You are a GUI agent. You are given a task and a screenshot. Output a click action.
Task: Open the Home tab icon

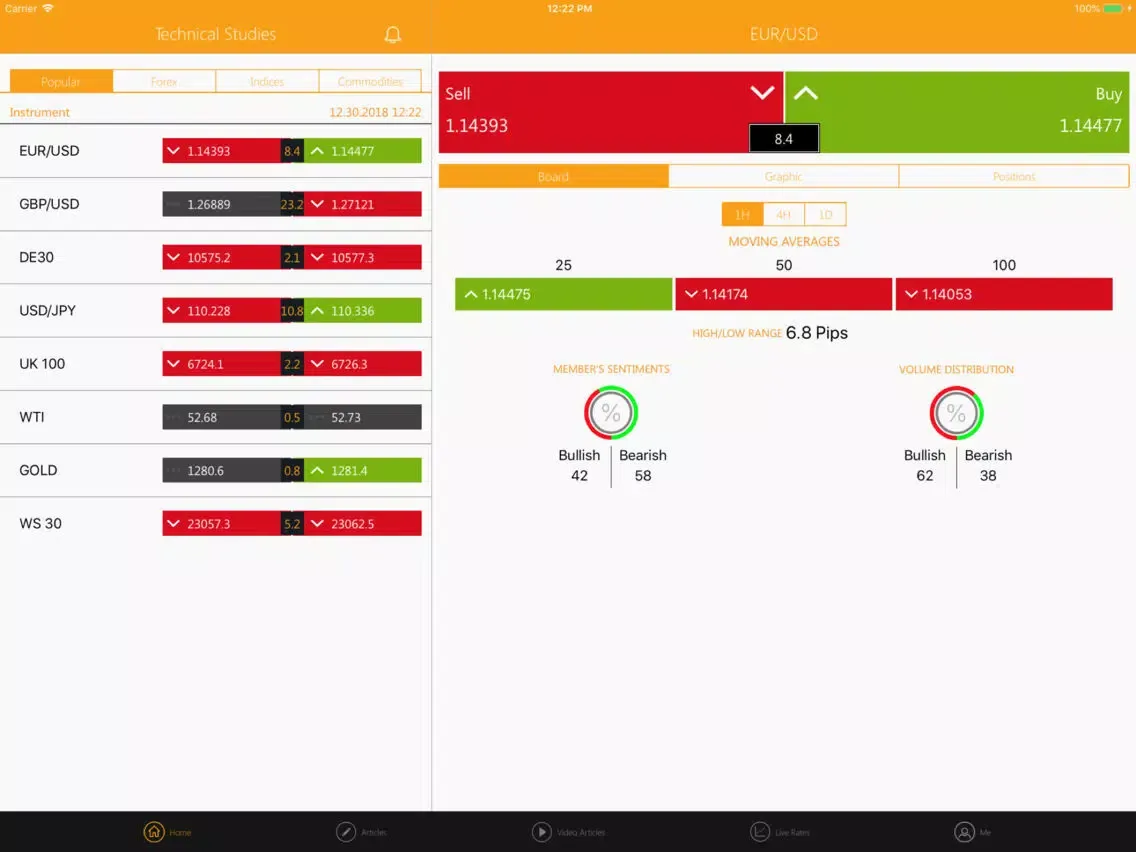(x=154, y=832)
